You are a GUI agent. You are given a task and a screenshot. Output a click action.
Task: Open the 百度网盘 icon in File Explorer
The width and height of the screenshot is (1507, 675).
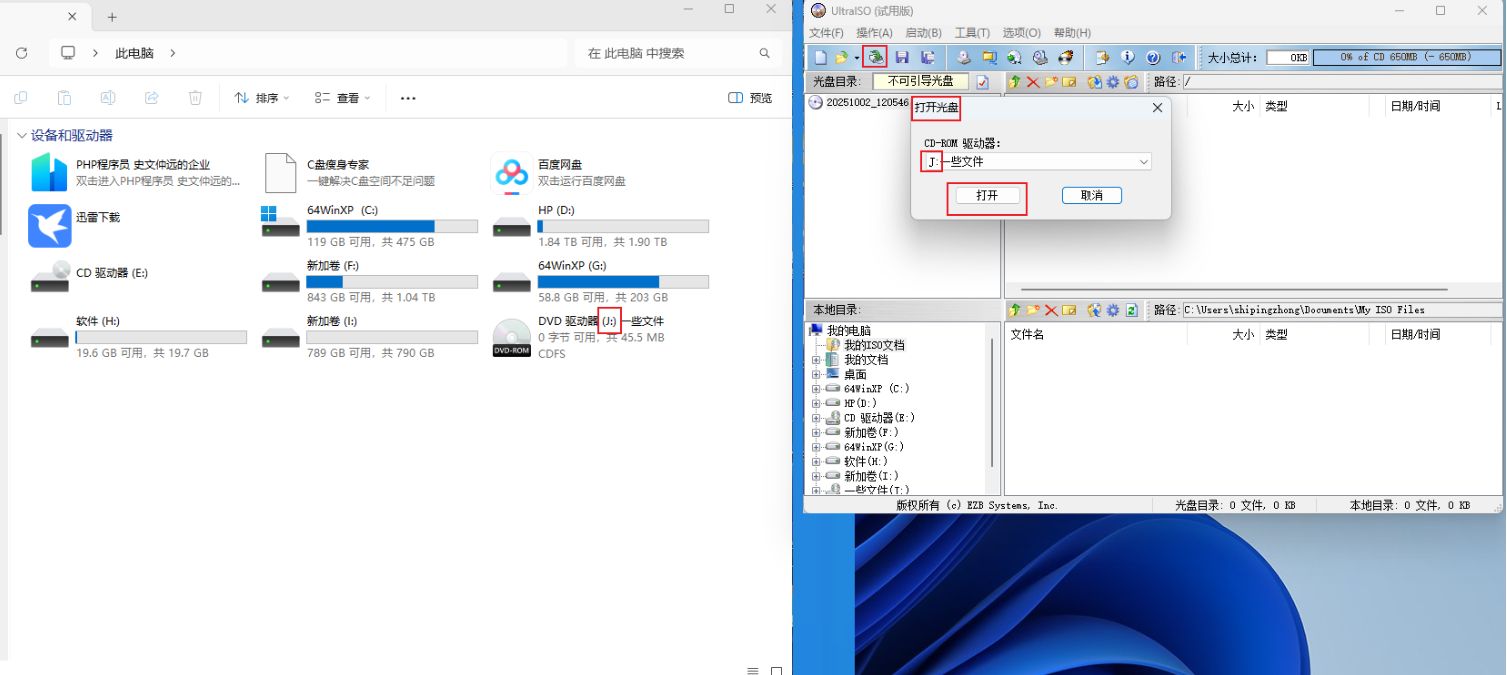pyautogui.click(x=511, y=173)
